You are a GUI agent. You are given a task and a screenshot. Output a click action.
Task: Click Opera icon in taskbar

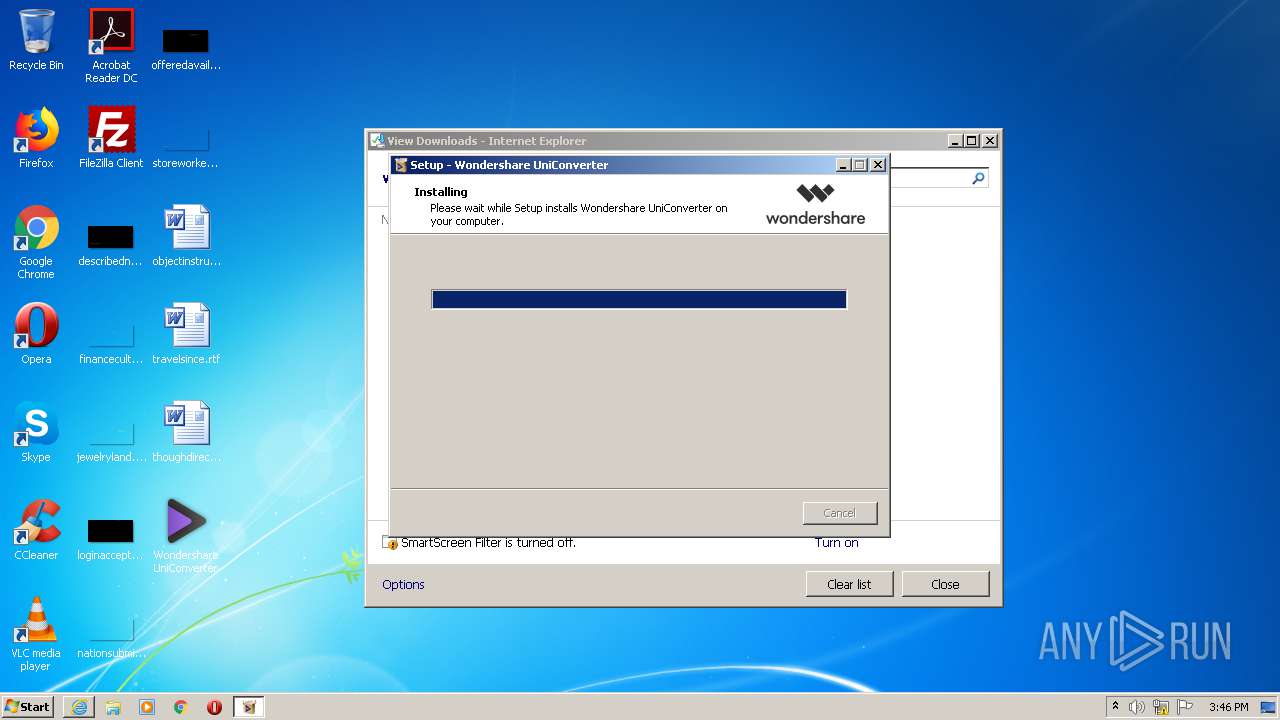pyautogui.click(x=214, y=707)
